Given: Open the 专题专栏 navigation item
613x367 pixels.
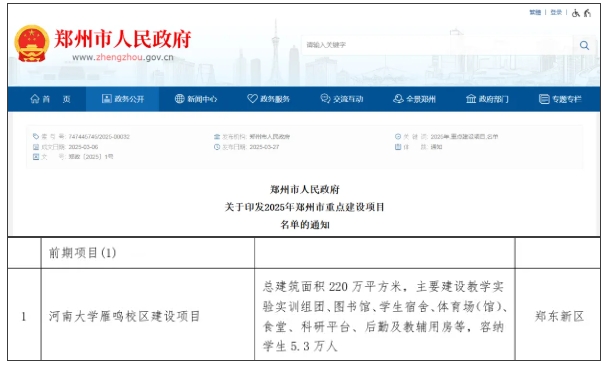Looking at the screenshot, I should click(x=566, y=99).
